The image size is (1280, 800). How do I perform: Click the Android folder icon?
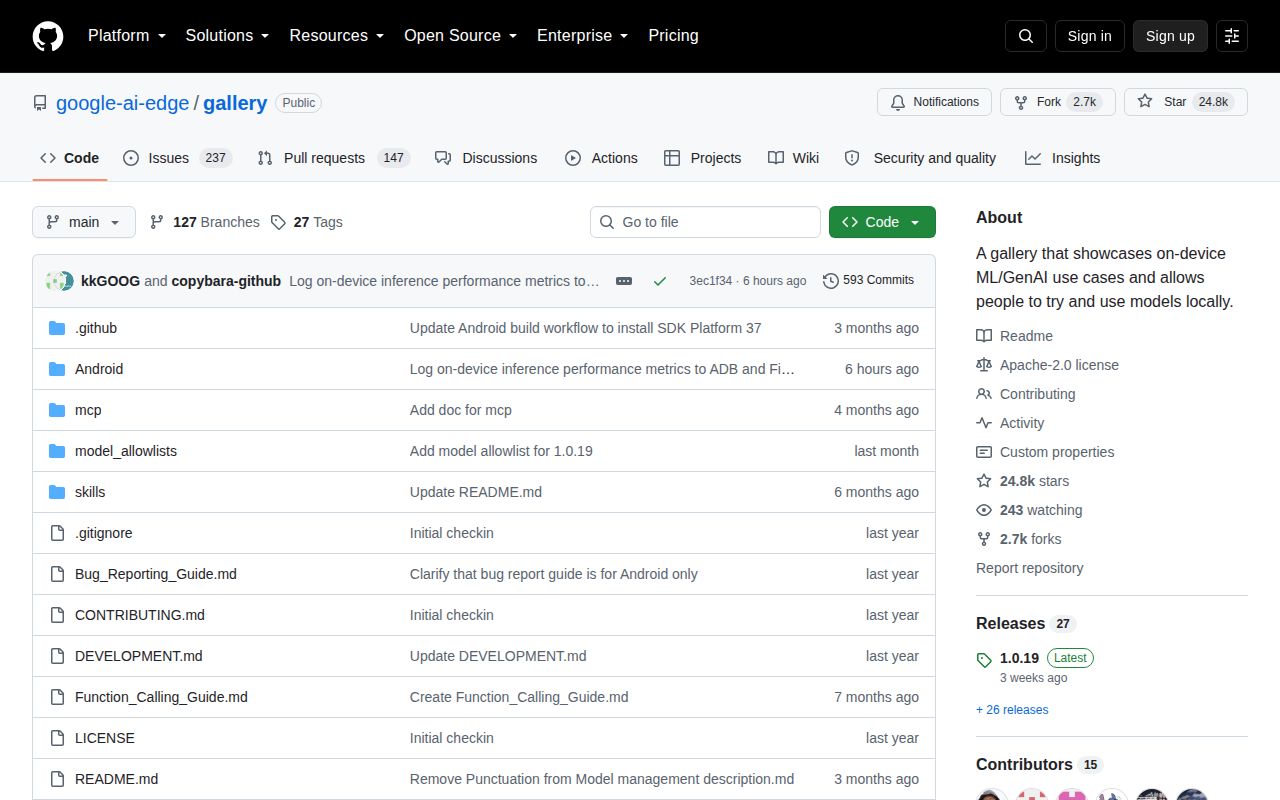tap(57, 369)
